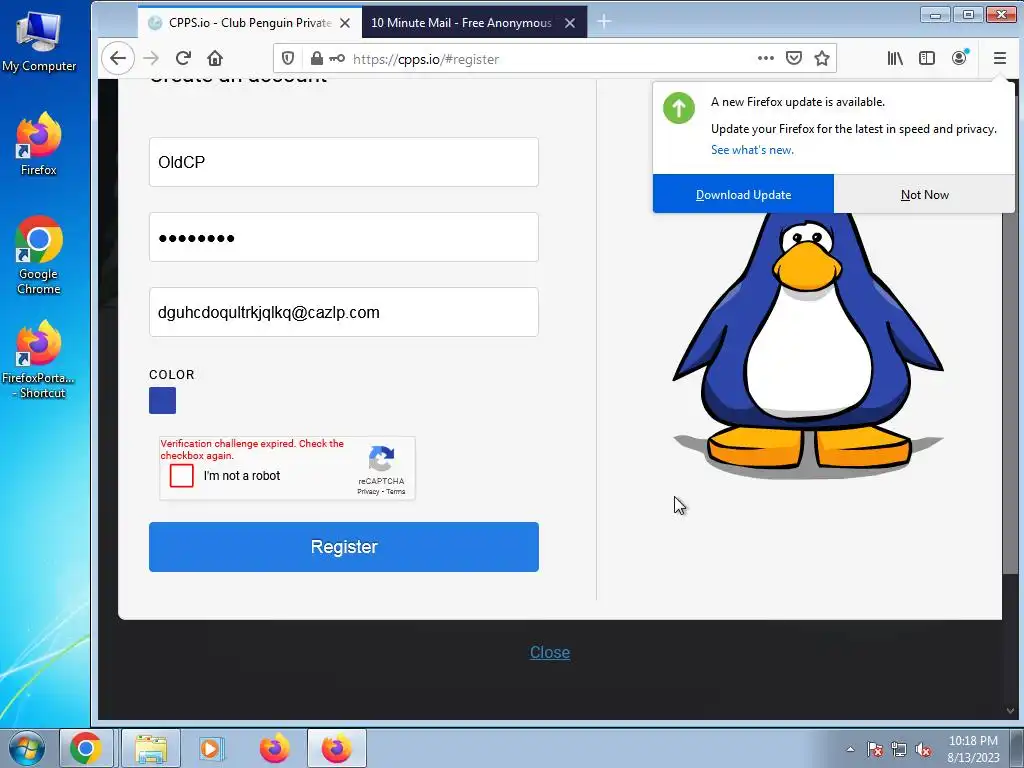Click the saved logins key icon
This screenshot has width=1024, height=768.
click(337, 59)
